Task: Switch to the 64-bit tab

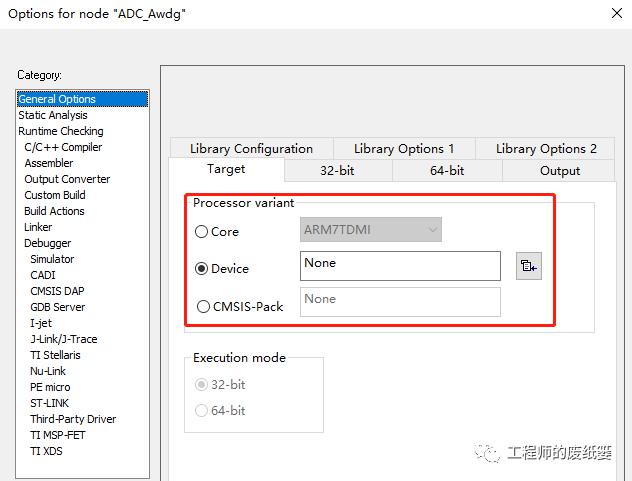Action: click(447, 171)
